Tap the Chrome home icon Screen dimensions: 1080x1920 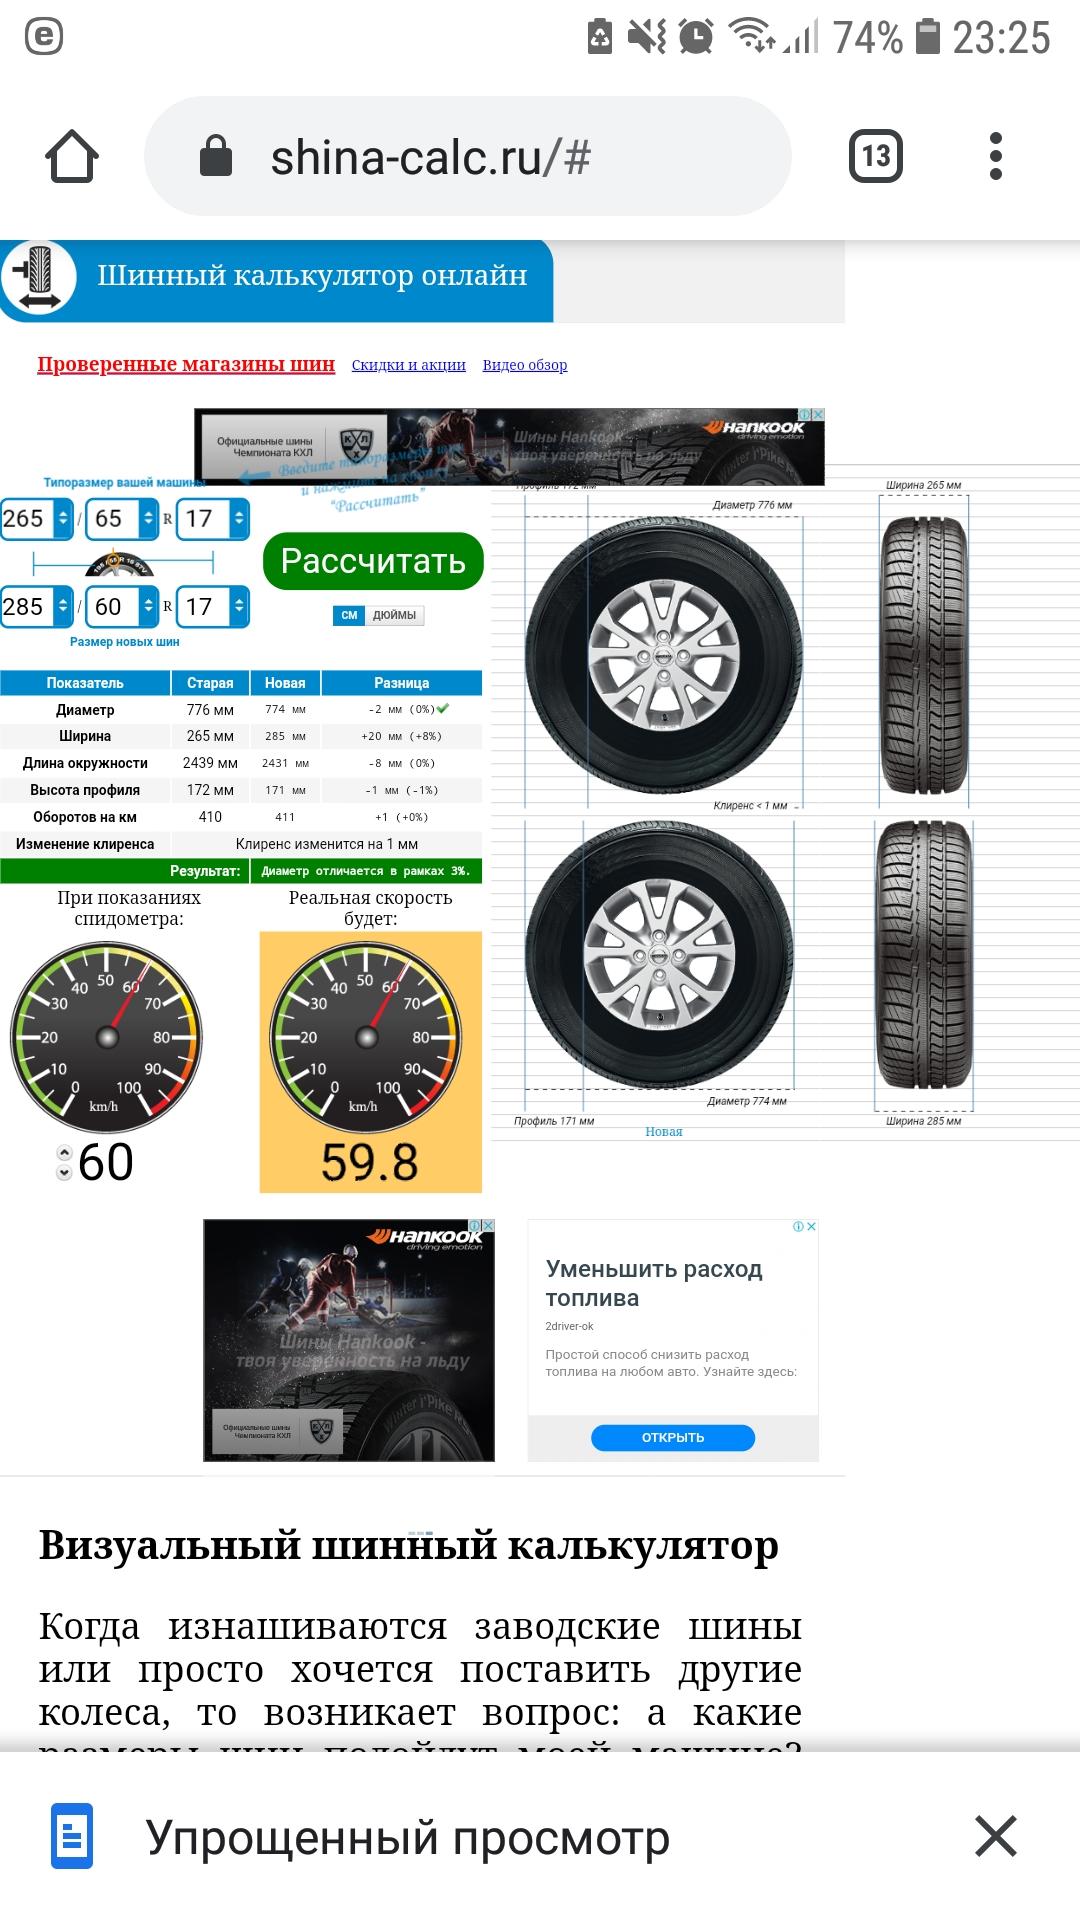pos(72,156)
